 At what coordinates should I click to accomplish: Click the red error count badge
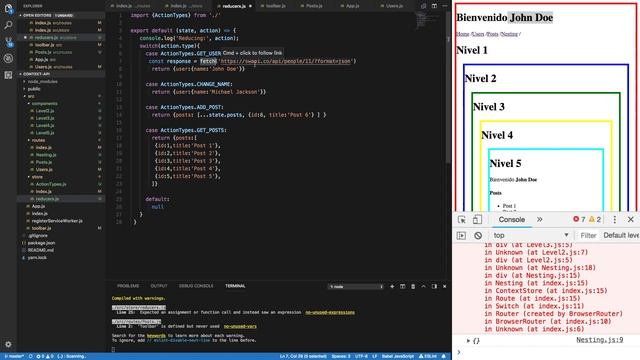(579, 220)
